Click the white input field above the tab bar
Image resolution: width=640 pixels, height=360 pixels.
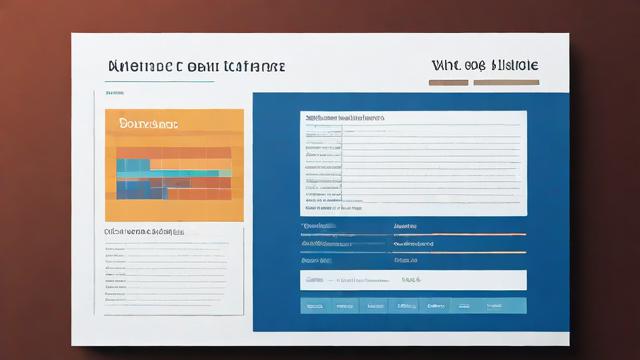pos(413,280)
